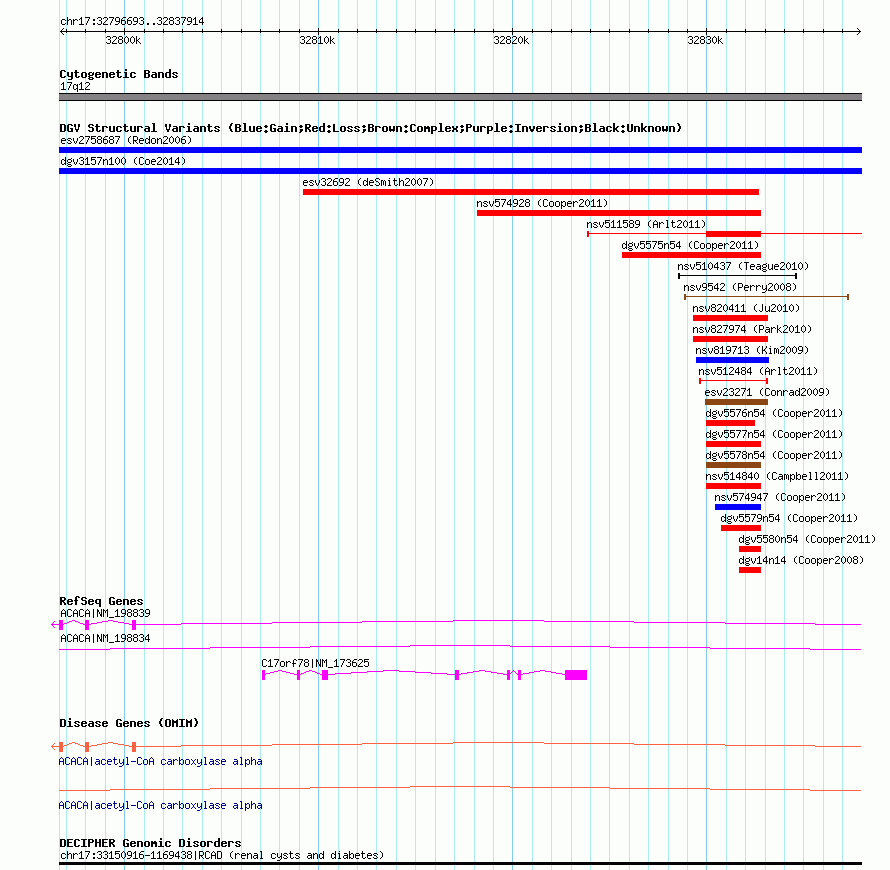Select nsv827974 (Park2010) variant label
The height and width of the screenshot is (870, 890).
pyautogui.click(x=752, y=329)
